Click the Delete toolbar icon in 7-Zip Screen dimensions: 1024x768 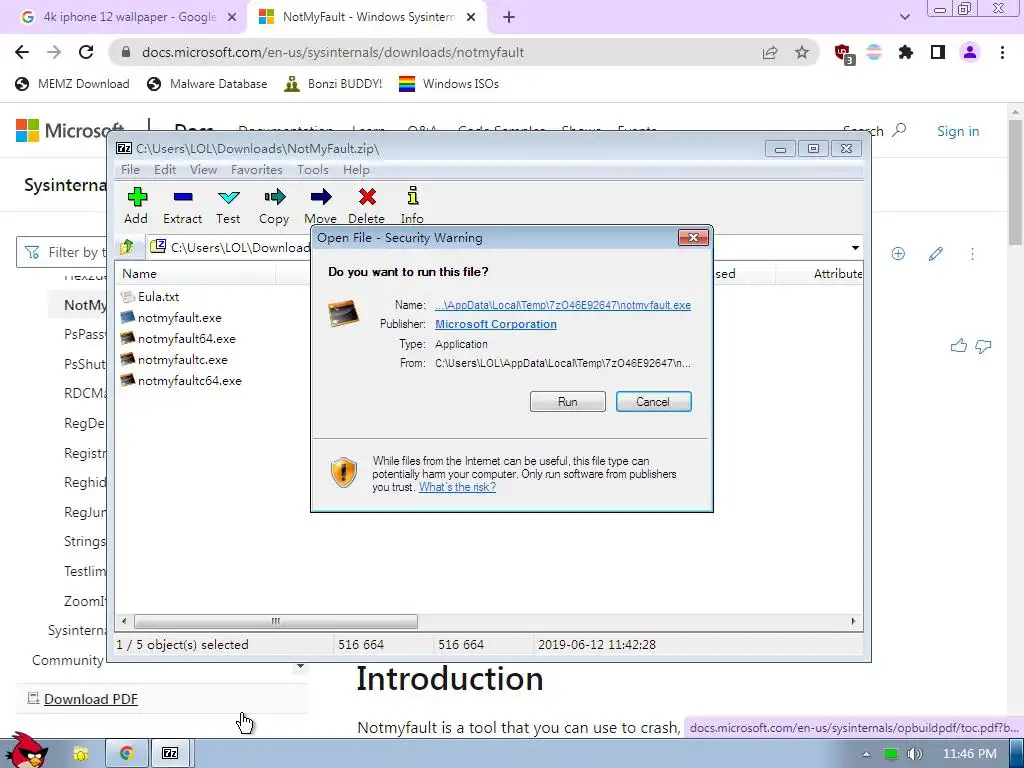[367, 197]
